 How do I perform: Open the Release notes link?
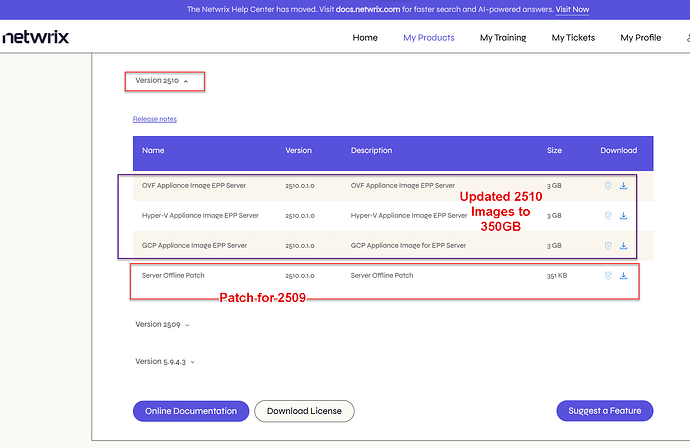(154, 119)
